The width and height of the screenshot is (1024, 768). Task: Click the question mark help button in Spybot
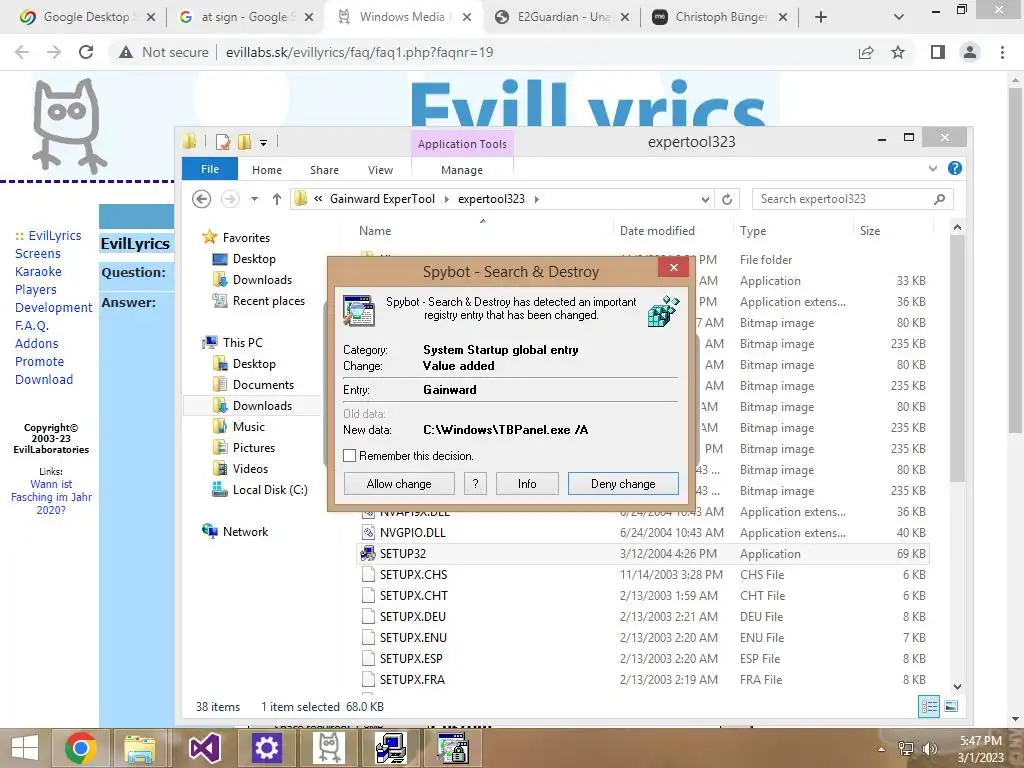pyautogui.click(x=475, y=484)
